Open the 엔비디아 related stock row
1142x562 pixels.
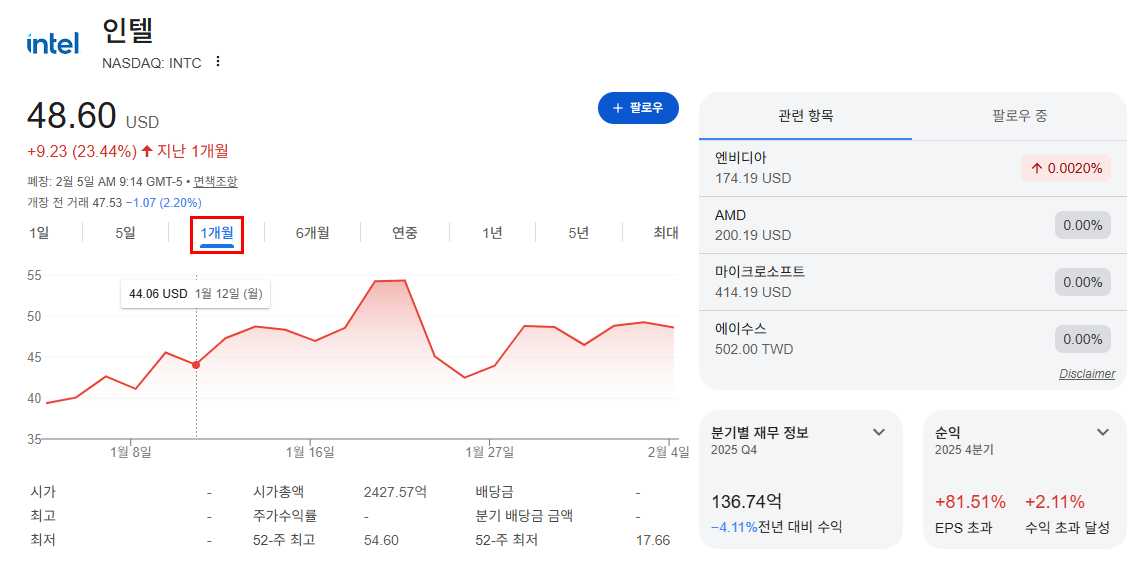pos(913,168)
